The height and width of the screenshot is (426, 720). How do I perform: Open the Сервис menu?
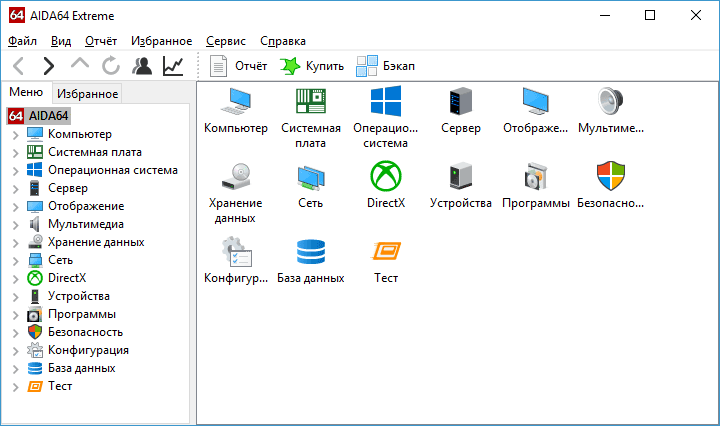[225, 41]
